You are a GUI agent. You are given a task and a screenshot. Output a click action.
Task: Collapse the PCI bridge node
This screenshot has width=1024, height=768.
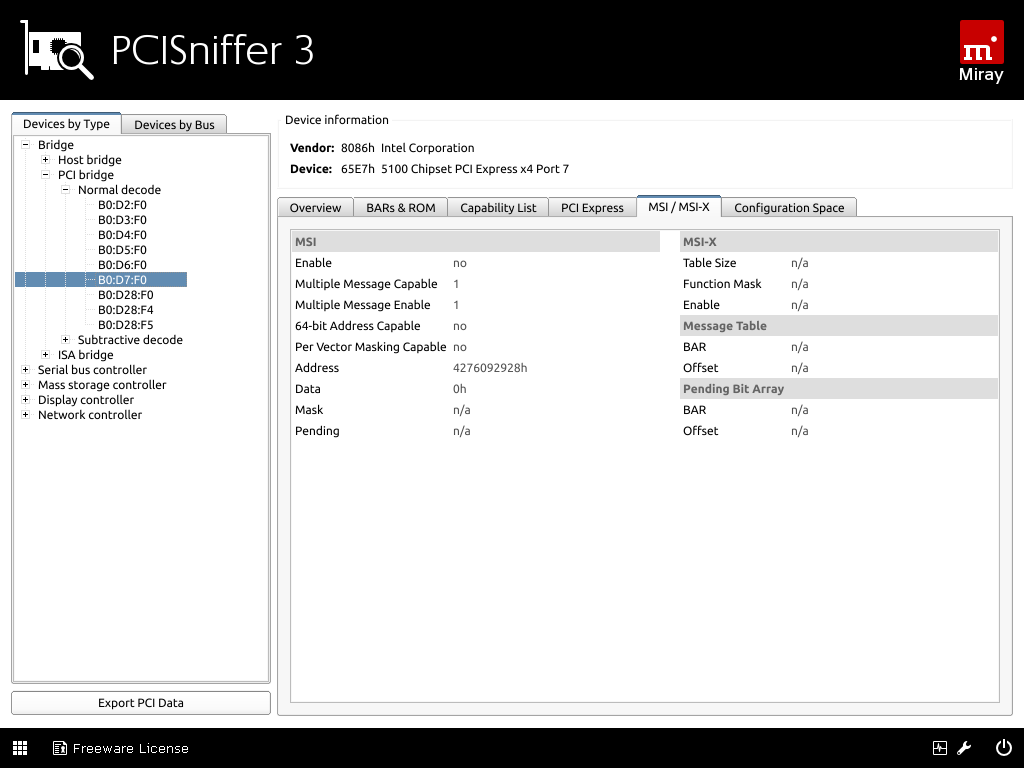[46, 175]
